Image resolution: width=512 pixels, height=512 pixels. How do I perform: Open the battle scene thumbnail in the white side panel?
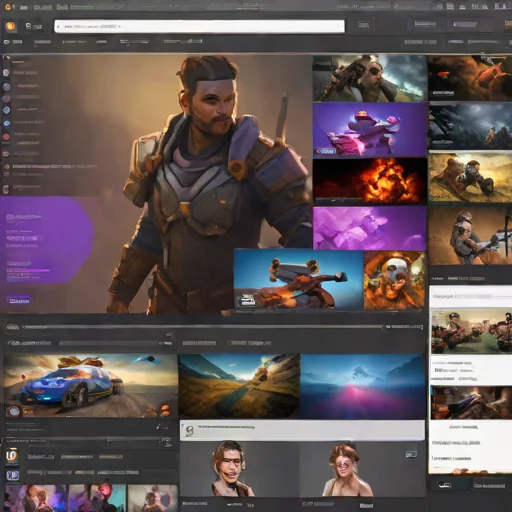click(471, 332)
